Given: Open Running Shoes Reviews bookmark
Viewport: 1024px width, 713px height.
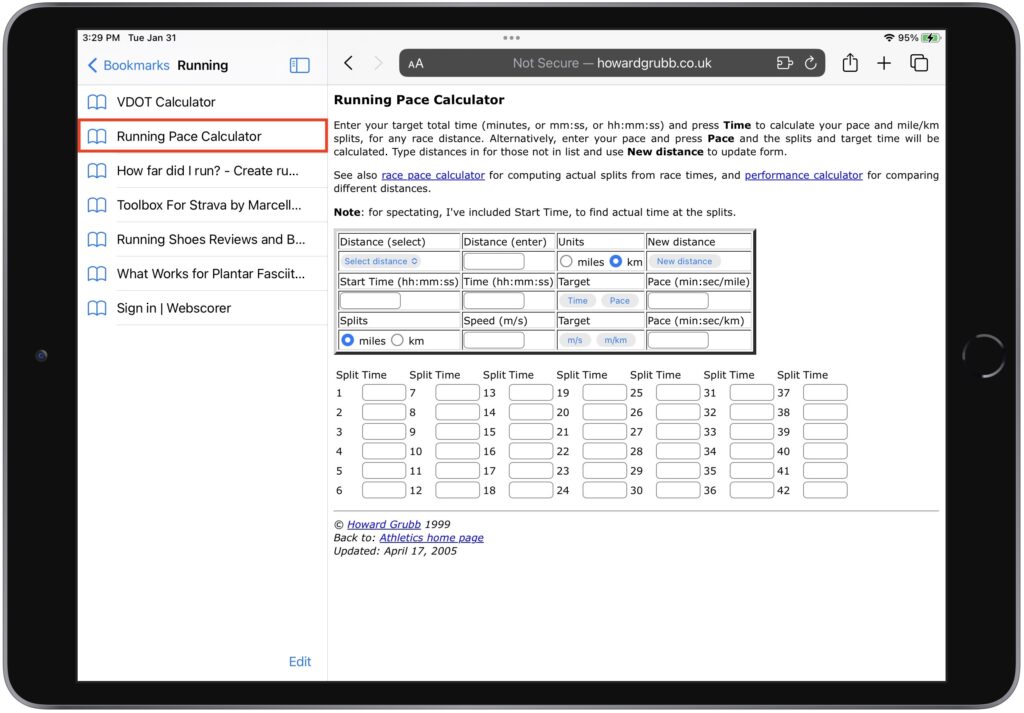Looking at the screenshot, I should click(202, 240).
